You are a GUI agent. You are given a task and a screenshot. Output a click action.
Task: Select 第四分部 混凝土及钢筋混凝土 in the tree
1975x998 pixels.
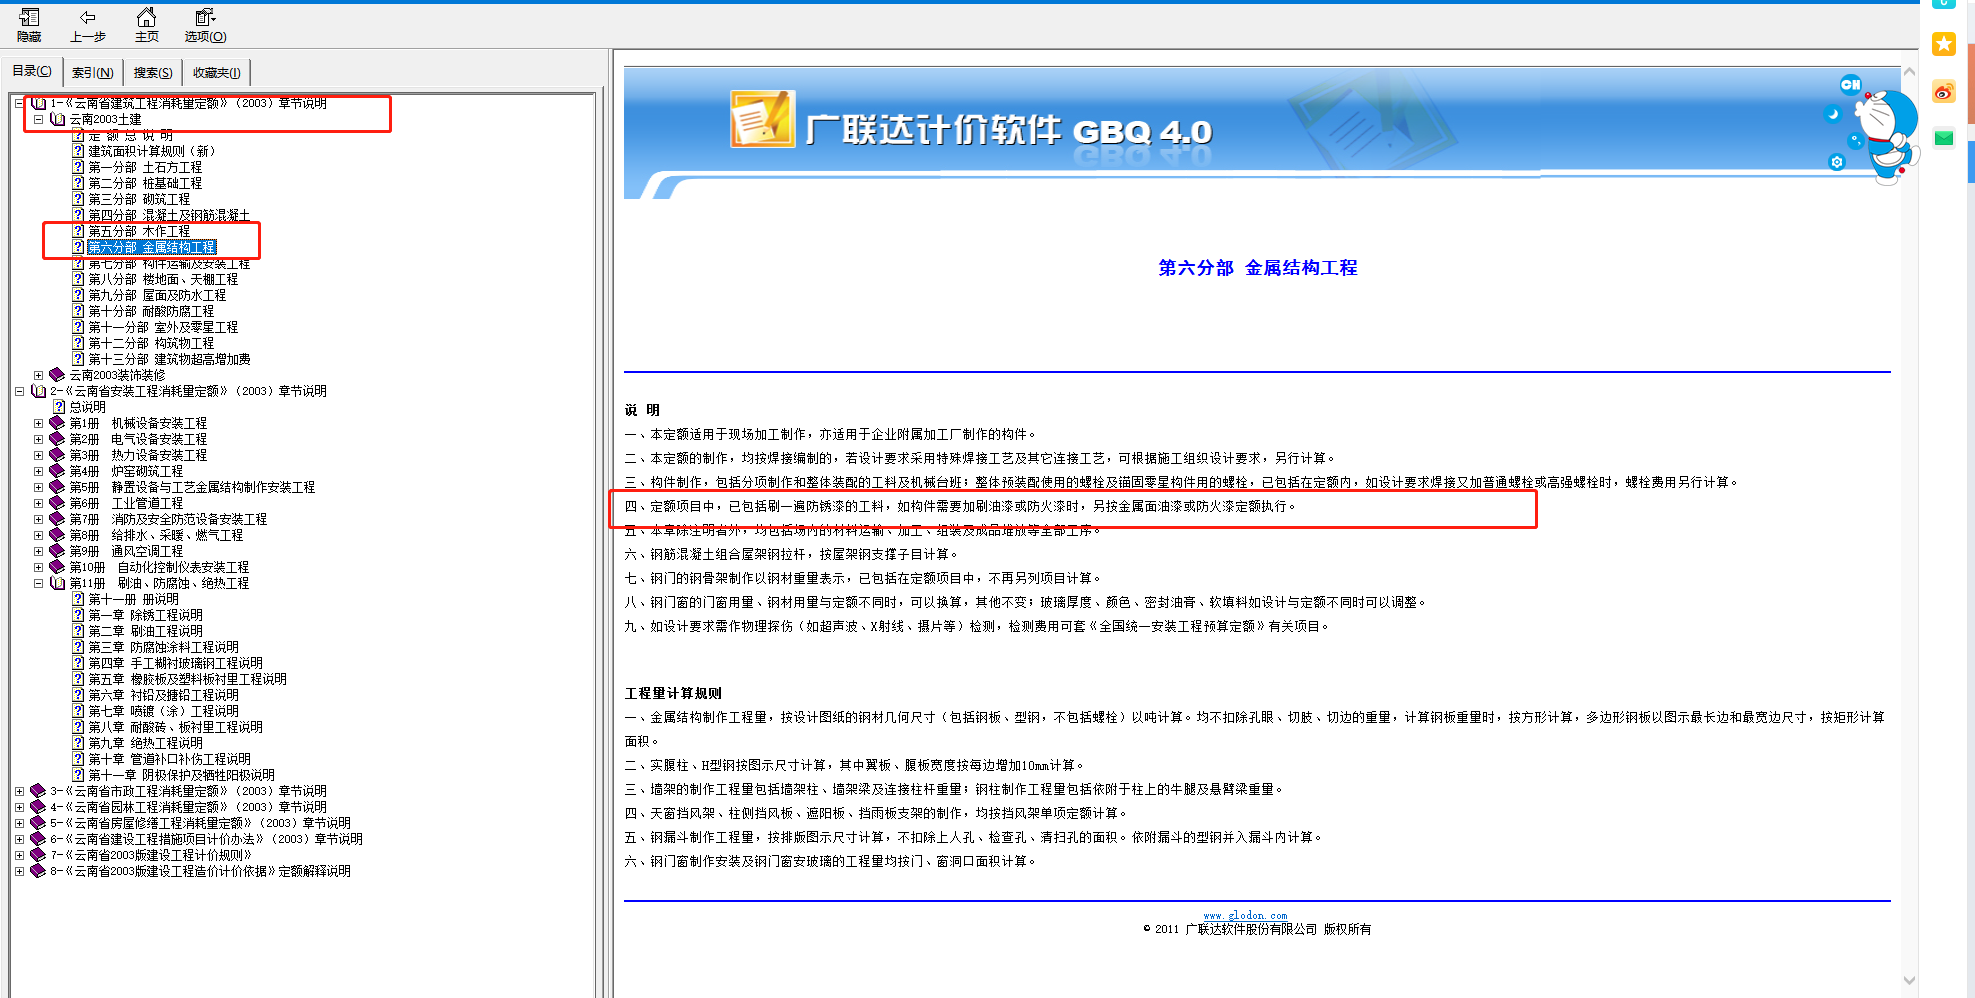169,215
